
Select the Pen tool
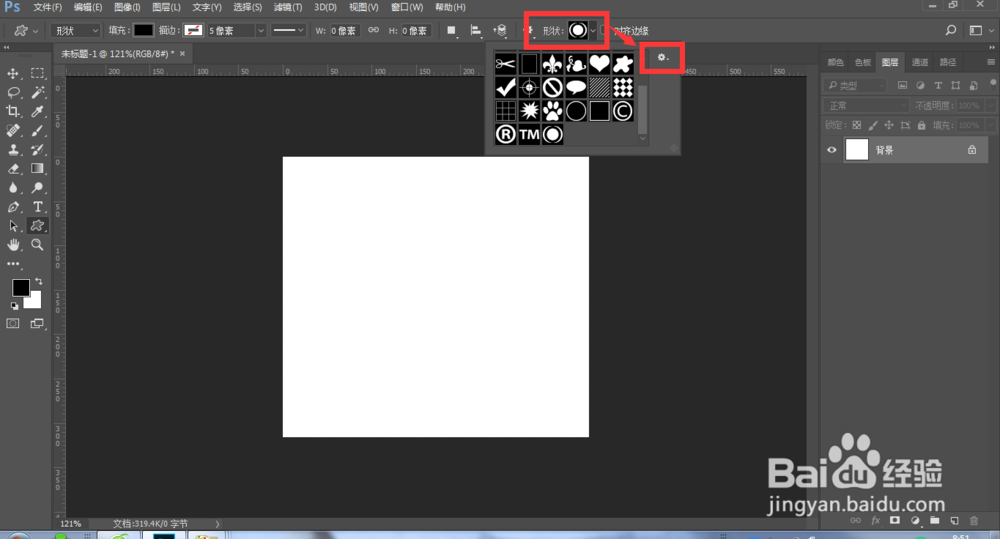[x=13, y=207]
